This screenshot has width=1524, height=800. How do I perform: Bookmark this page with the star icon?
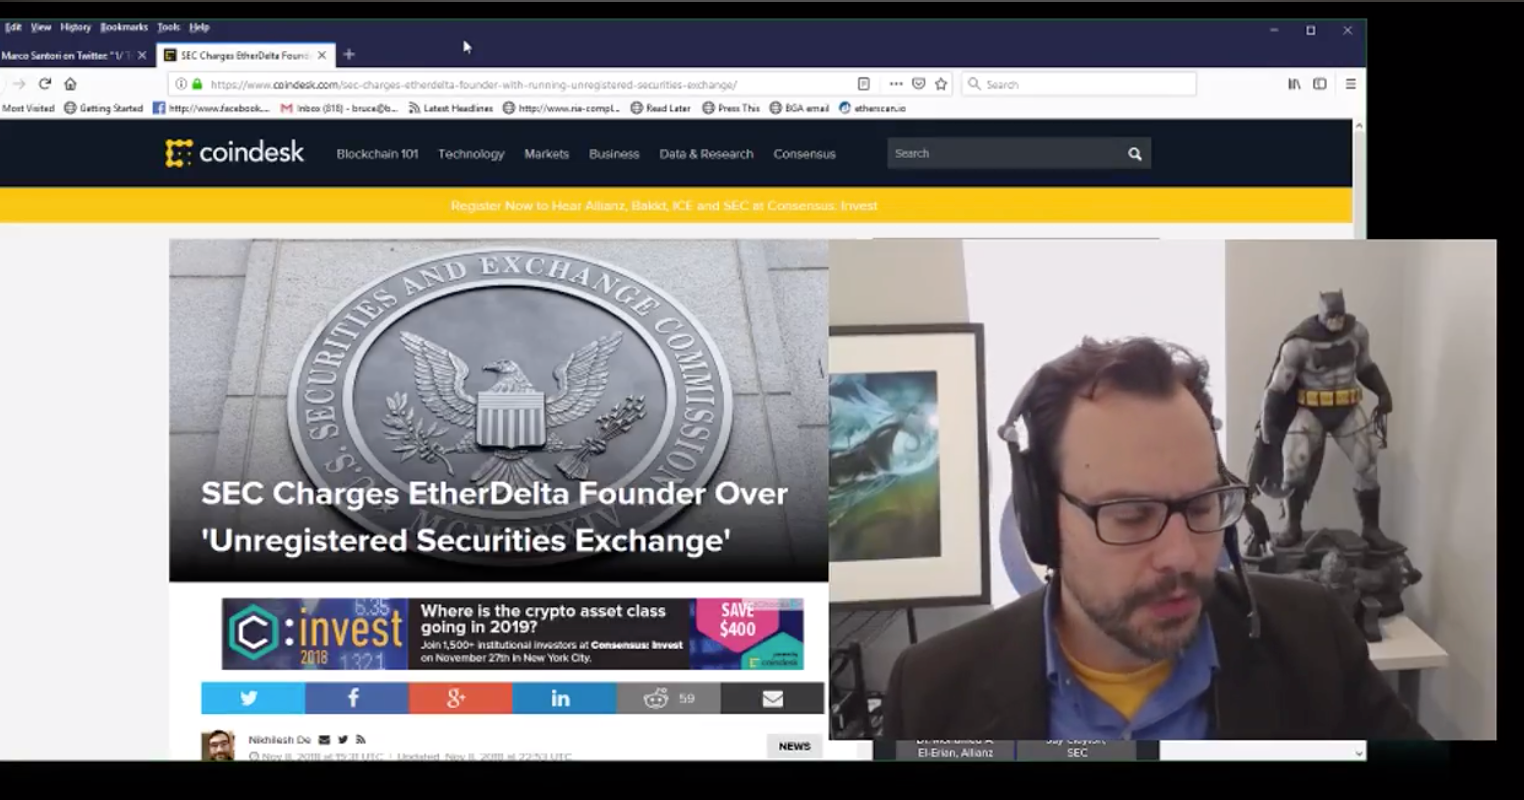941,84
